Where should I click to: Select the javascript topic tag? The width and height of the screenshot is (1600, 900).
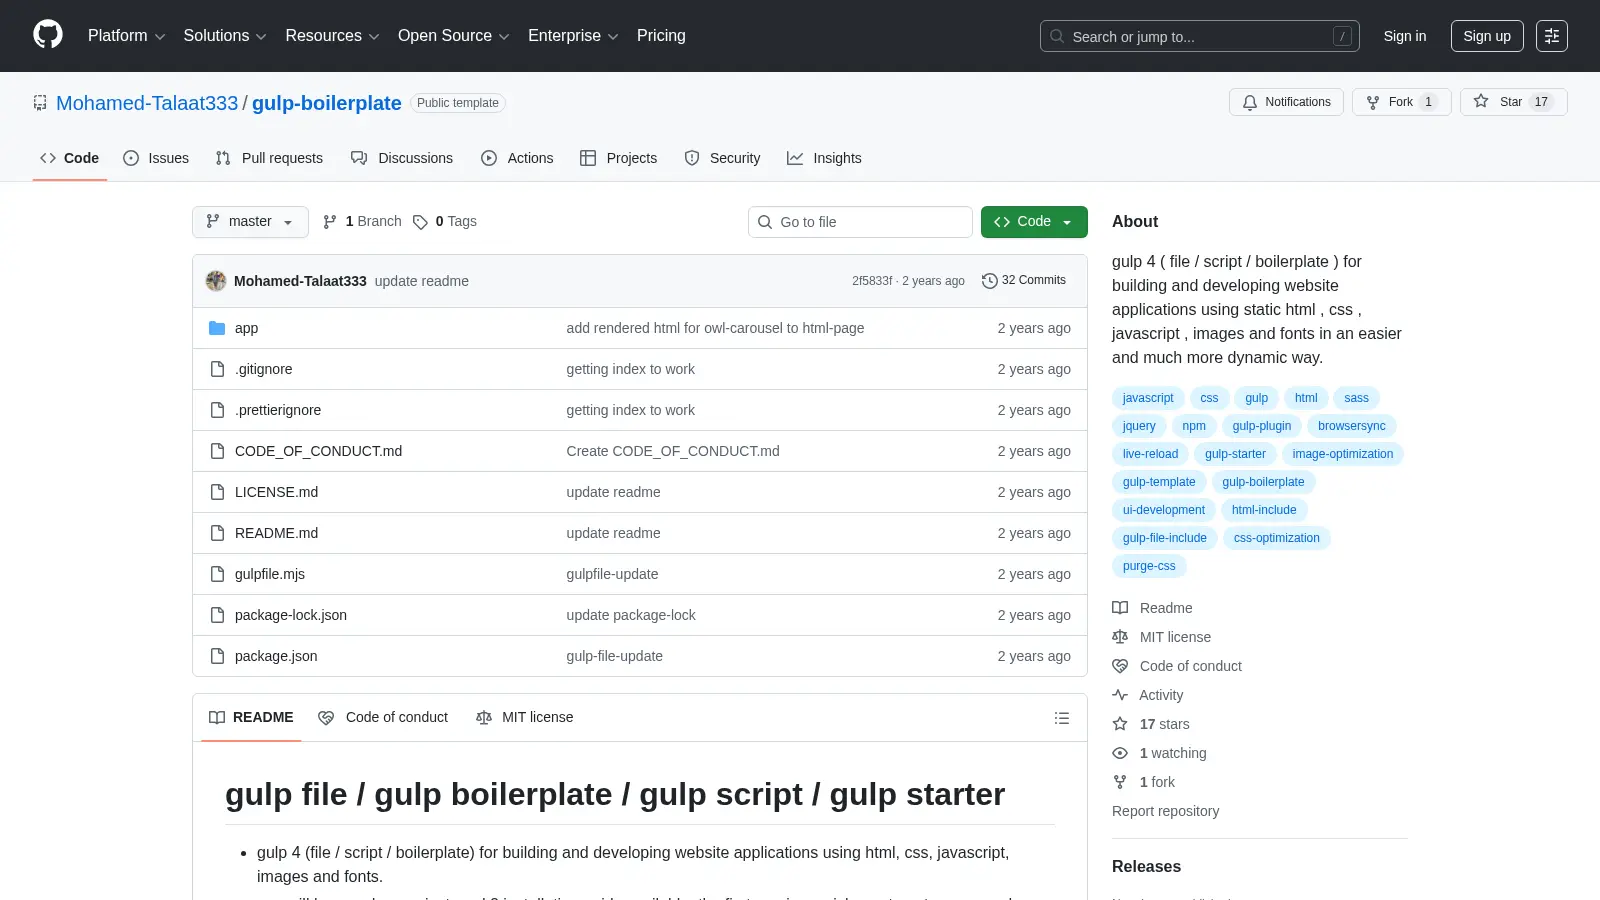tap(1148, 398)
